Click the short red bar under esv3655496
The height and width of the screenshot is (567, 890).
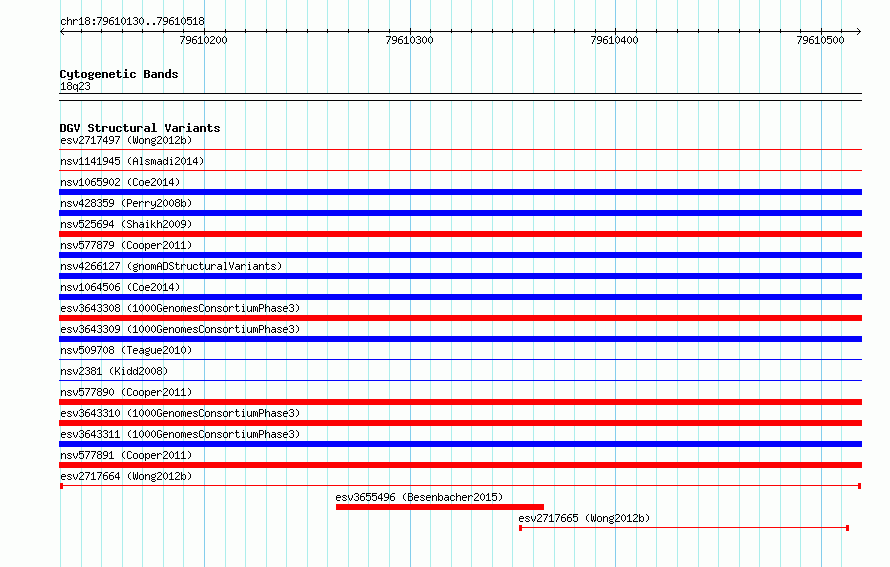pyautogui.click(x=440, y=507)
